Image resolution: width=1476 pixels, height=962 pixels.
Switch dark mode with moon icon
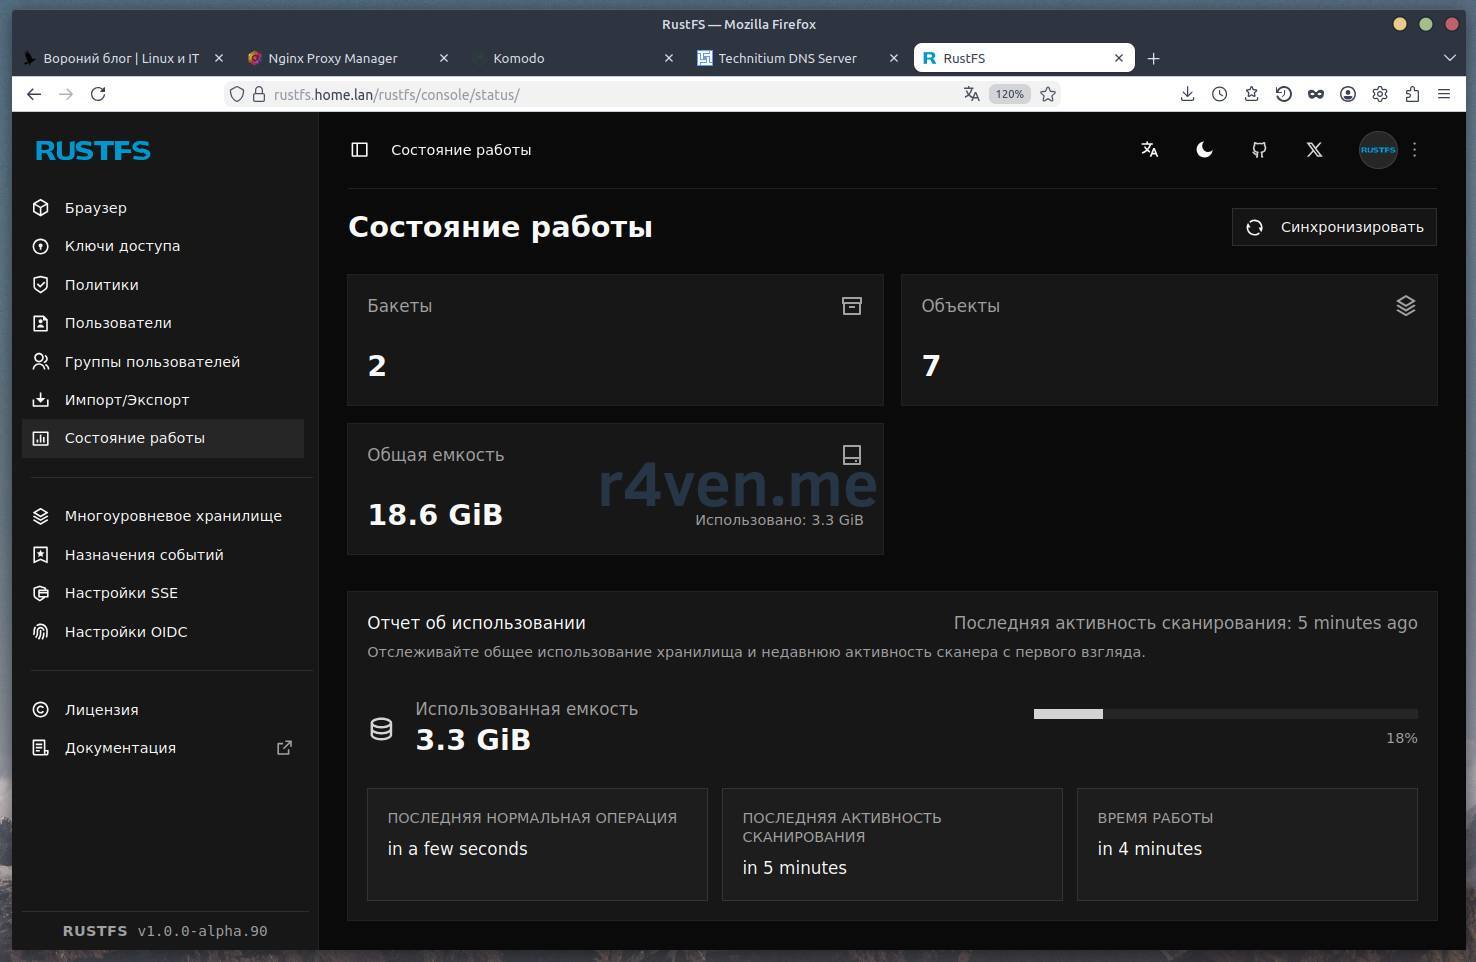point(1204,150)
